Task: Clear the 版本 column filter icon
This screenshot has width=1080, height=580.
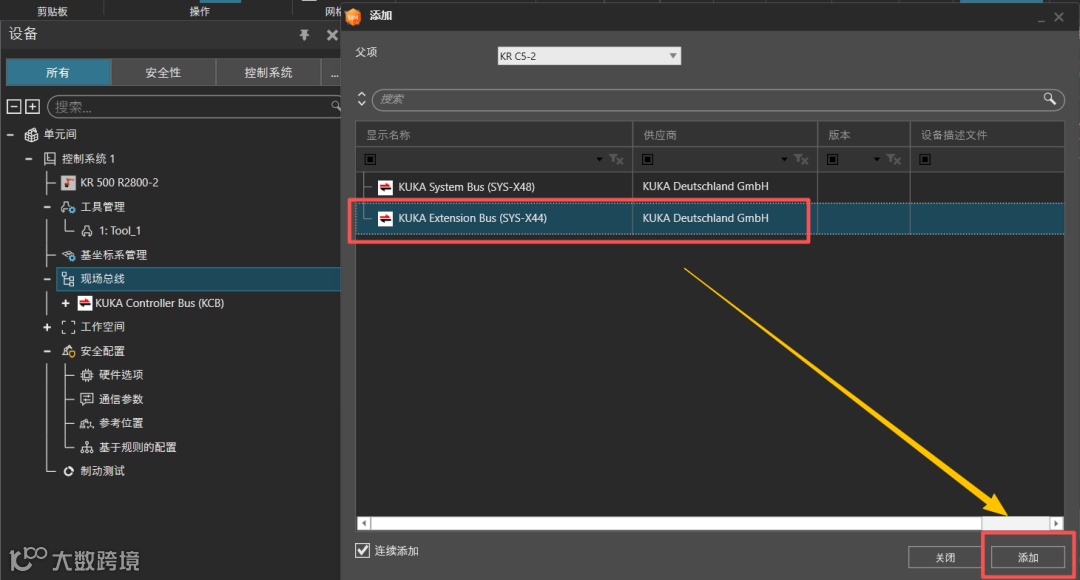Action: [x=894, y=159]
